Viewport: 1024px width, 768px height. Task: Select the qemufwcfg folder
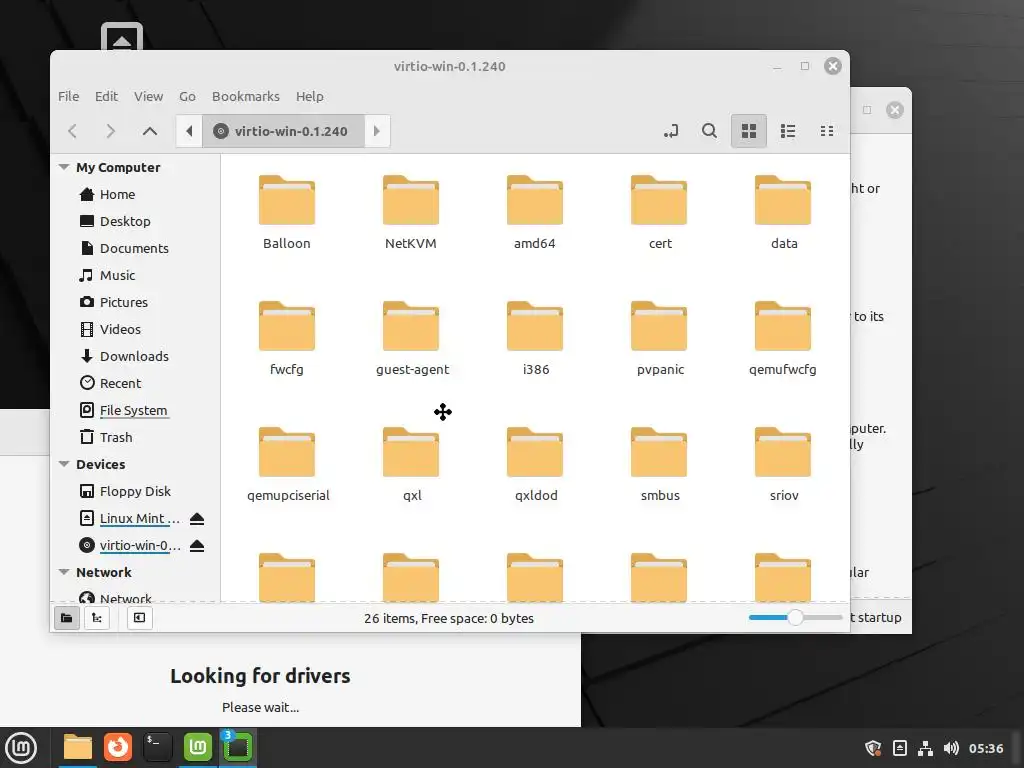(x=782, y=338)
